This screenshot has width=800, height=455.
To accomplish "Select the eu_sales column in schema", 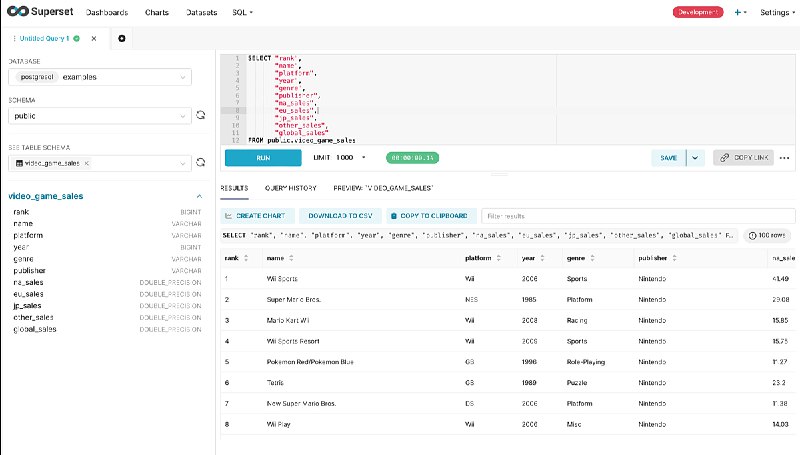I will click(28, 294).
